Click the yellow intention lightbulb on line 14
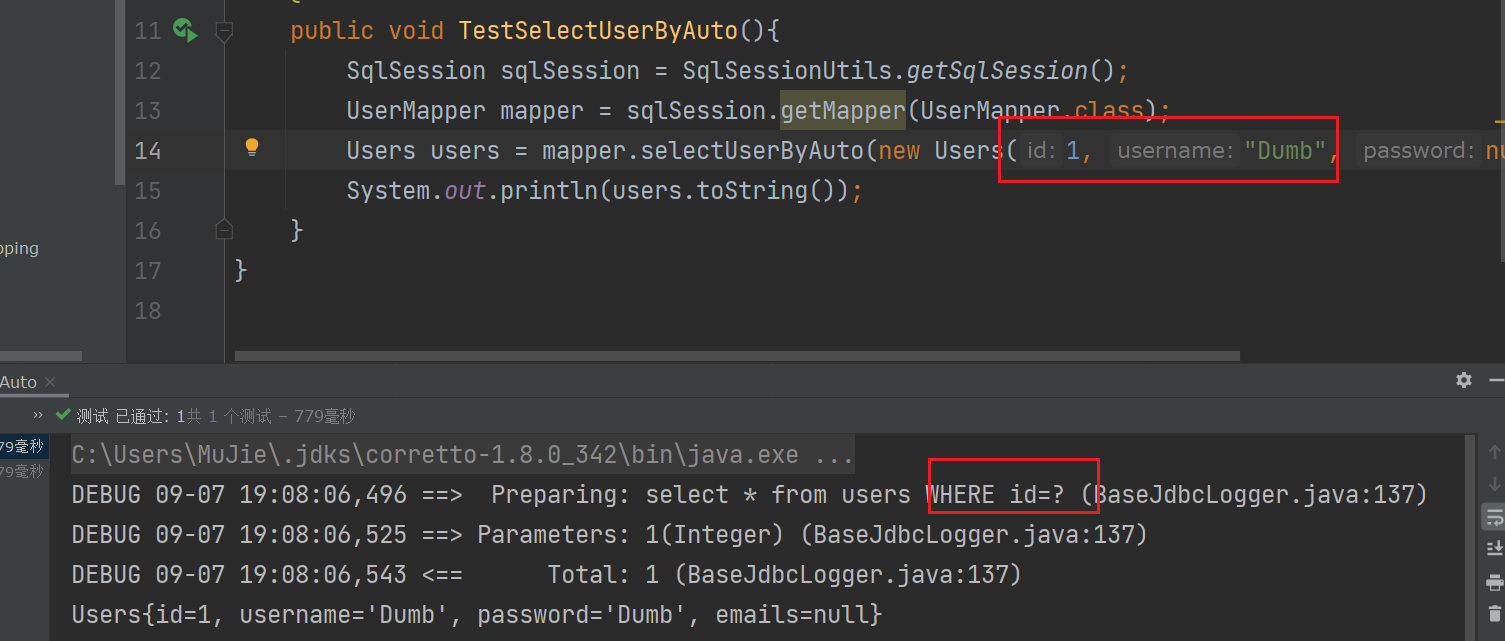 (x=252, y=148)
